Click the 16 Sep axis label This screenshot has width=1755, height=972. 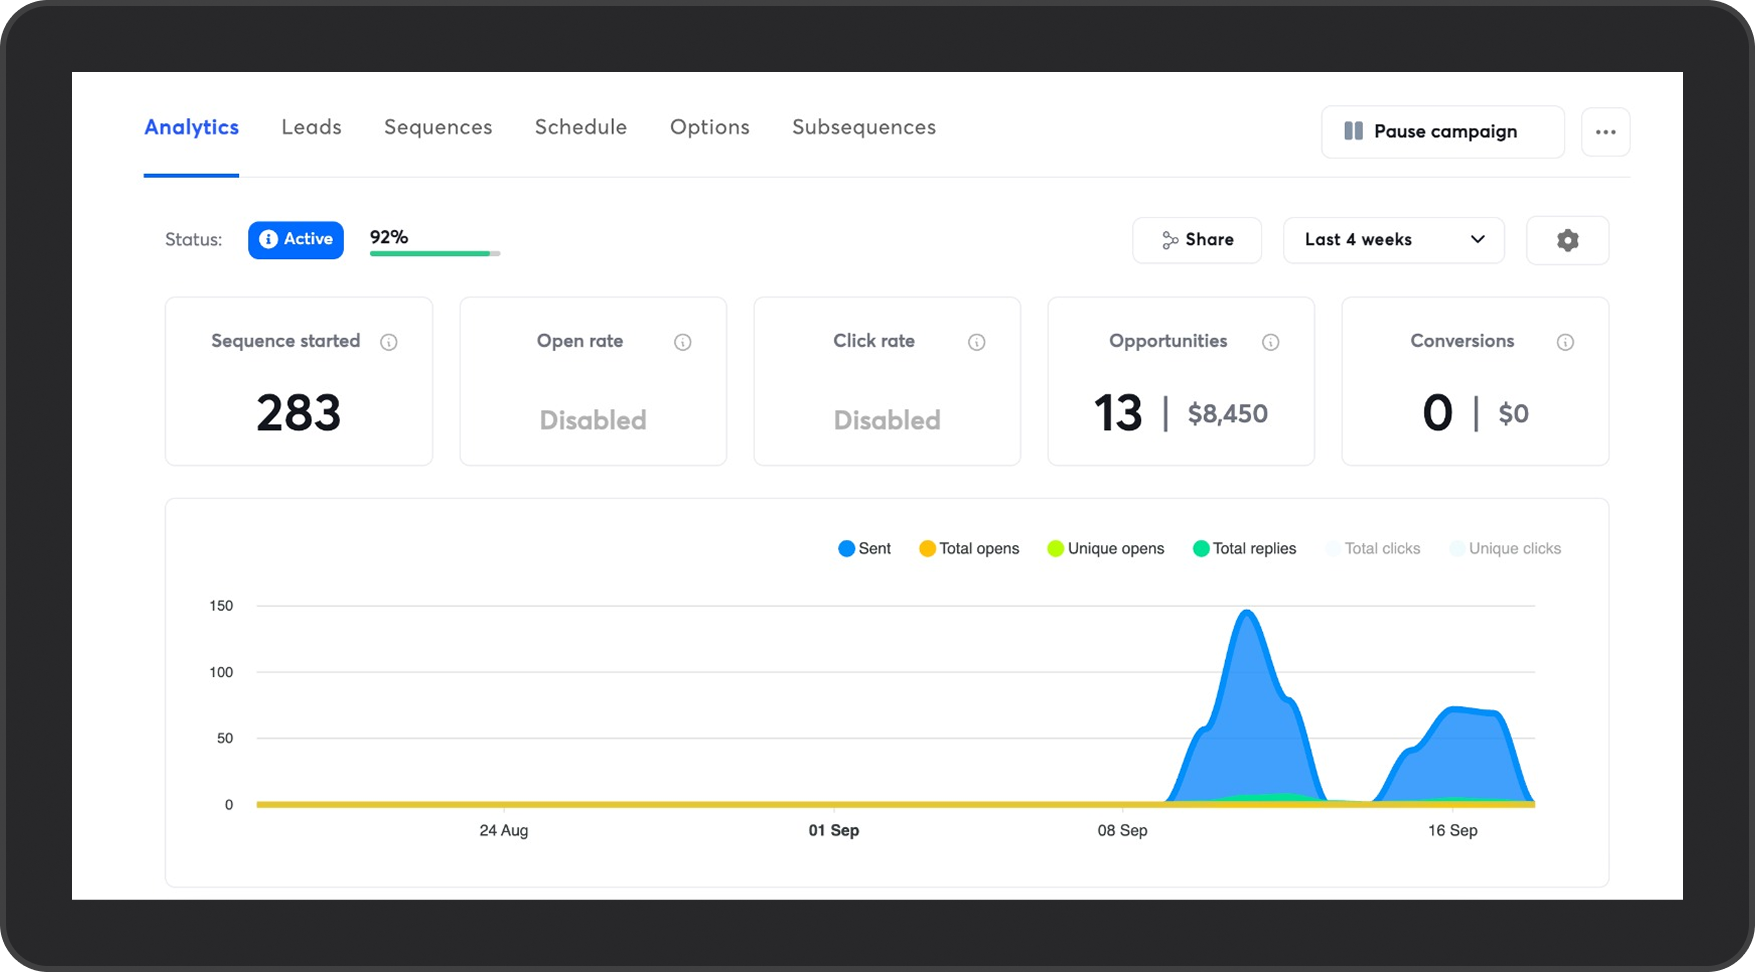pyautogui.click(x=1453, y=830)
